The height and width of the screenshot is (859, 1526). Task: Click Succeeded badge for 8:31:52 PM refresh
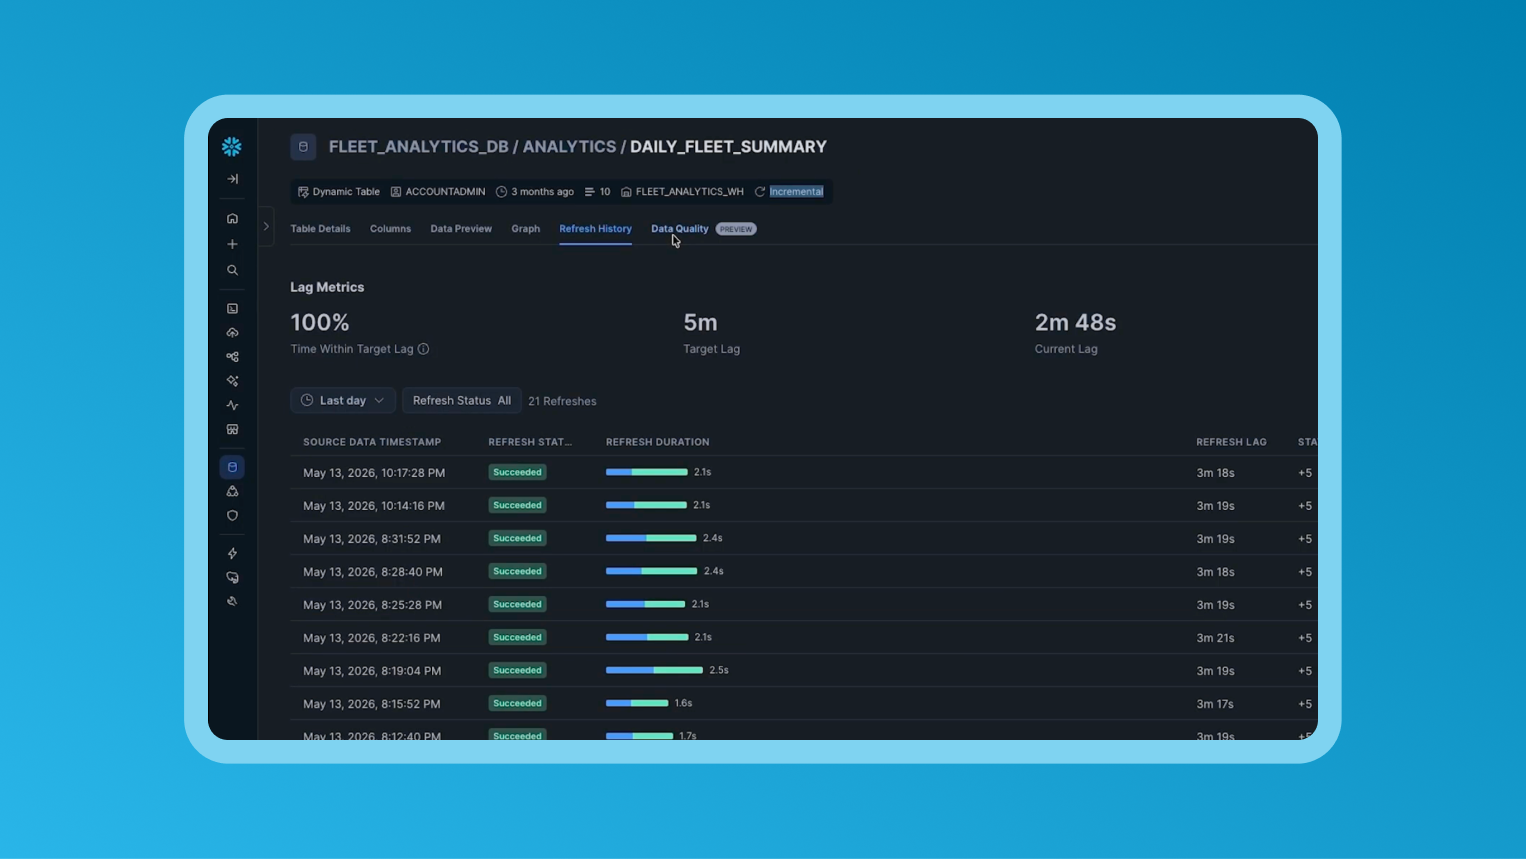[517, 538]
